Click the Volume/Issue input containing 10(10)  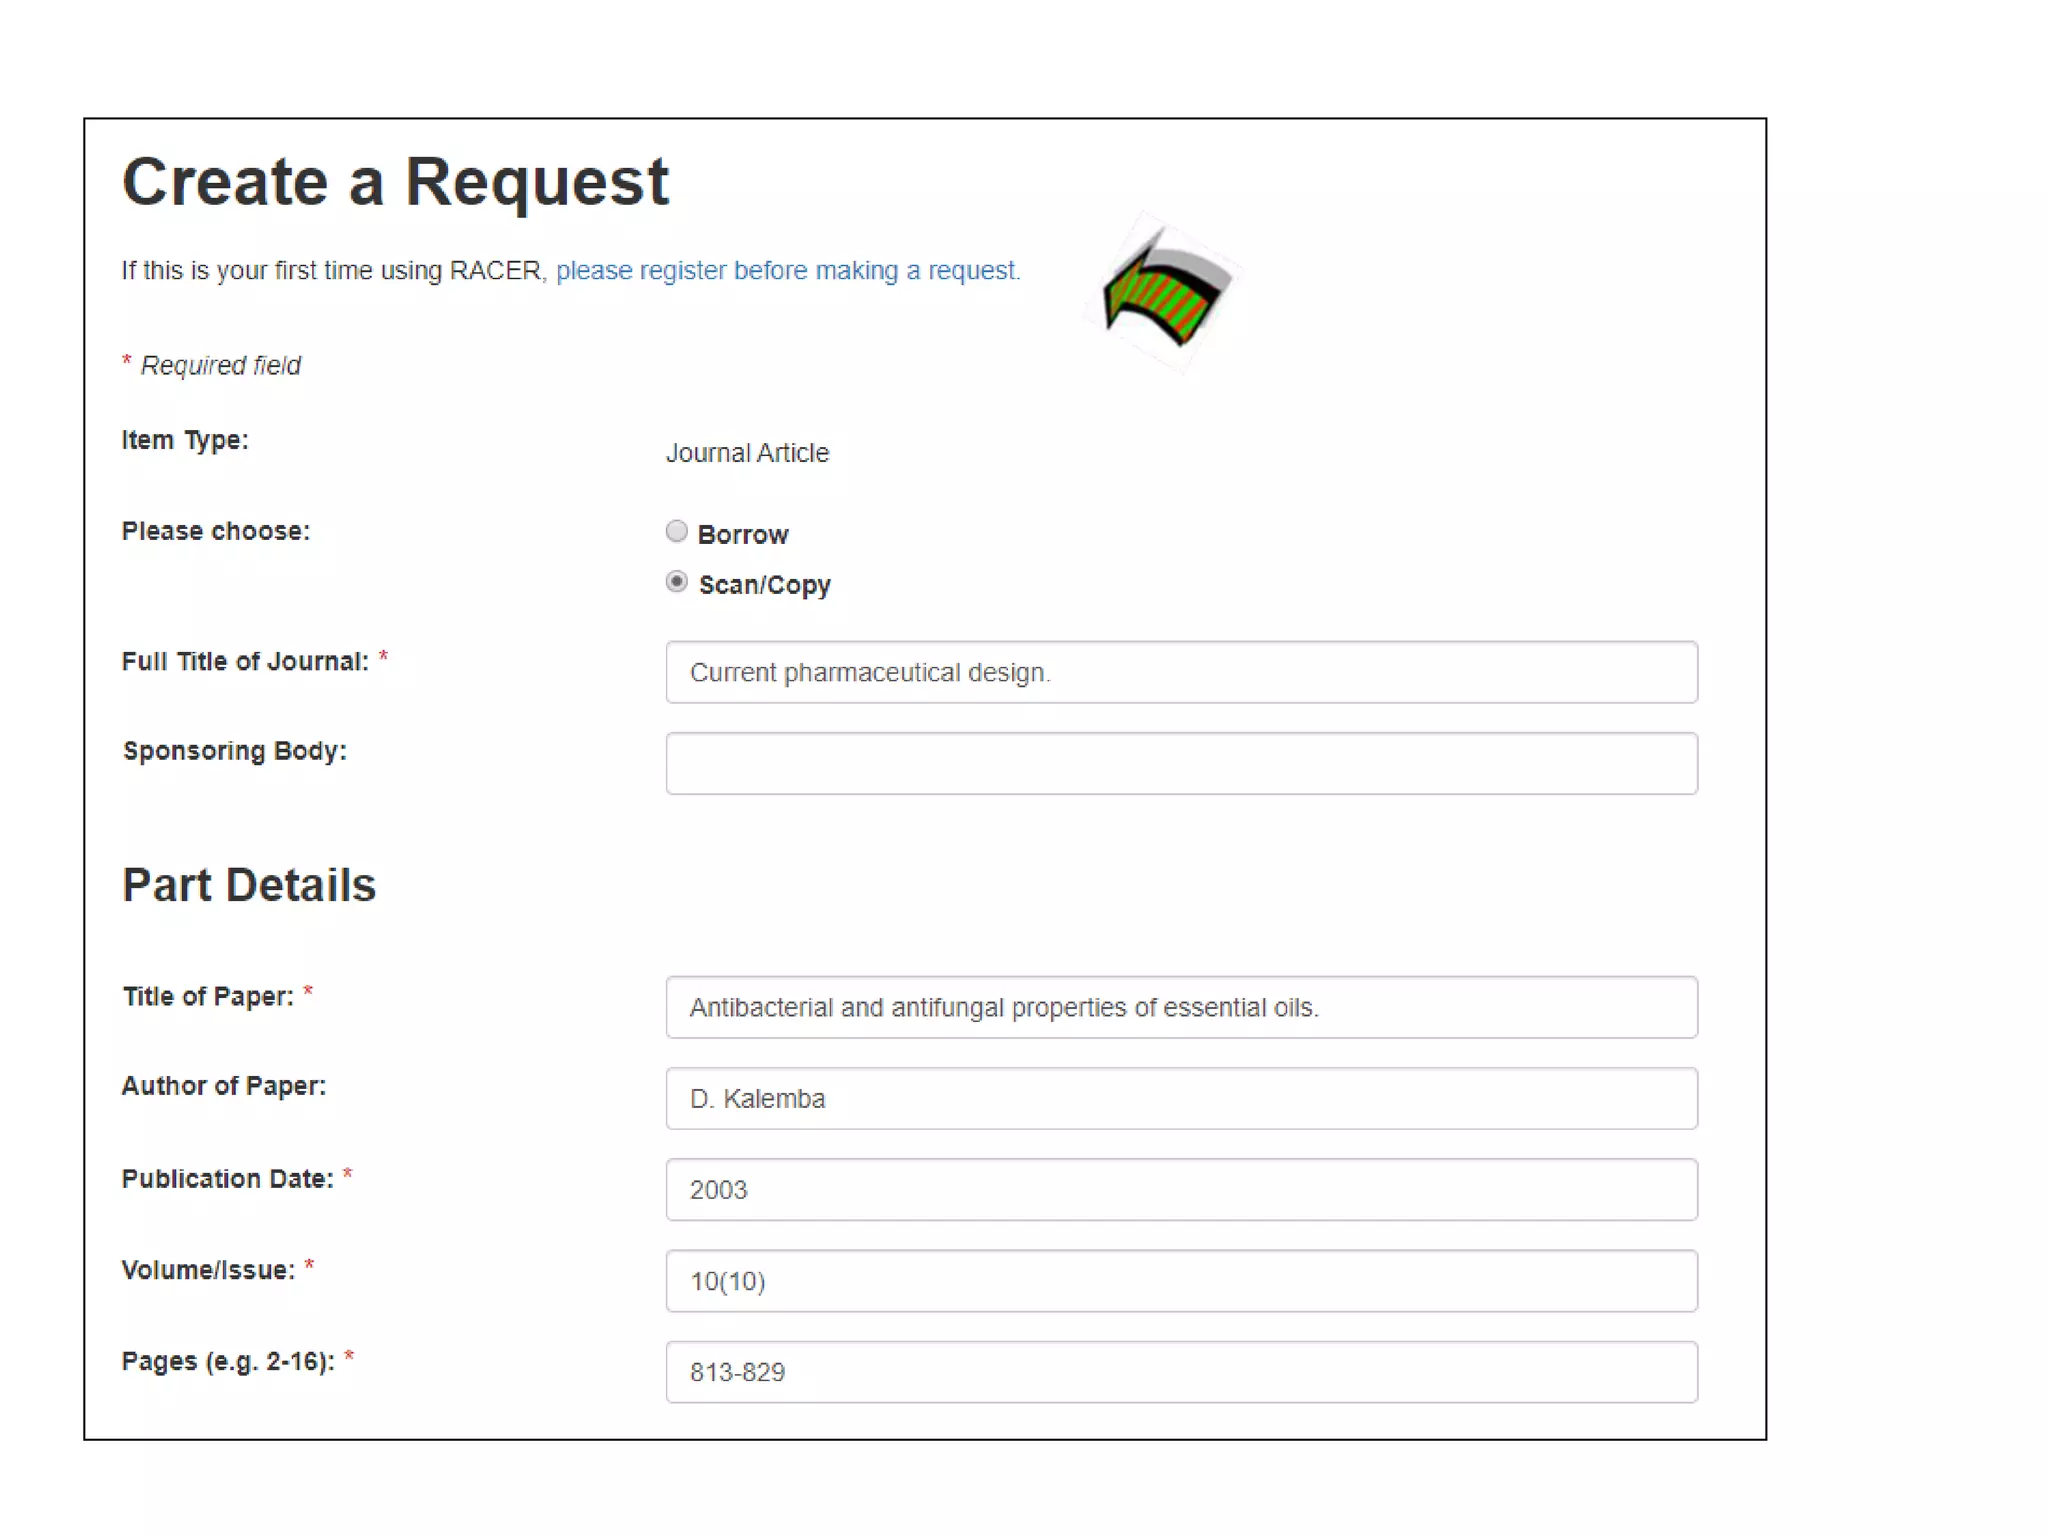click(x=1181, y=1281)
